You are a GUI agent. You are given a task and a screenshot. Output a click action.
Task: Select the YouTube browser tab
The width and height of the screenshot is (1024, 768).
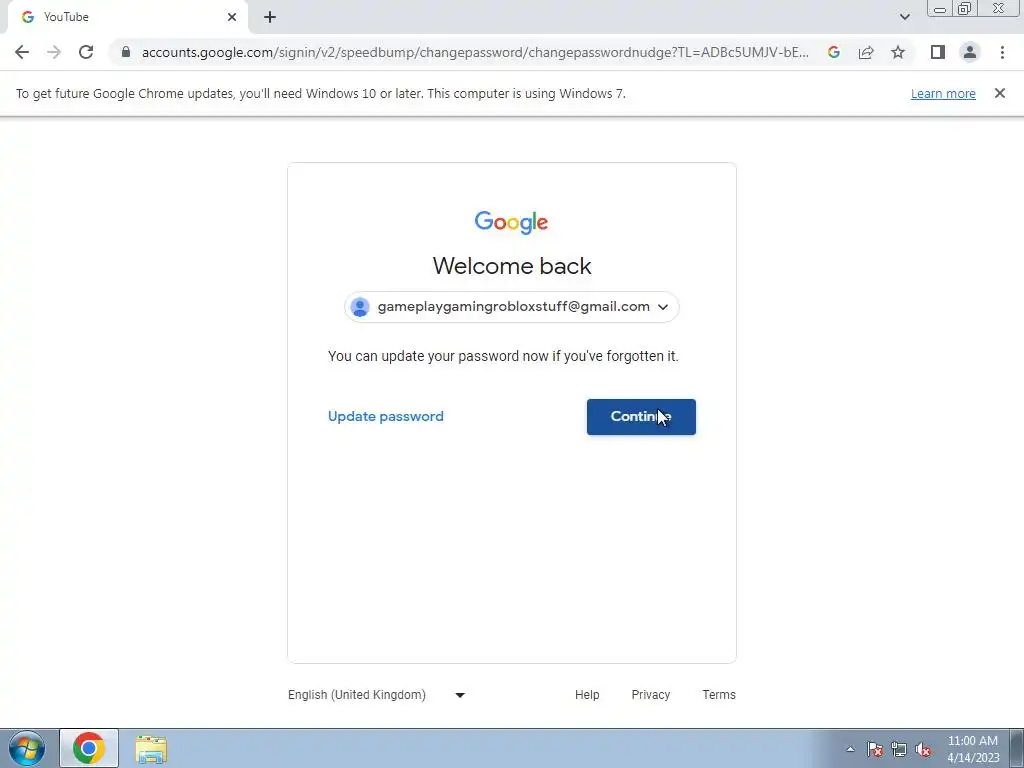click(x=127, y=17)
